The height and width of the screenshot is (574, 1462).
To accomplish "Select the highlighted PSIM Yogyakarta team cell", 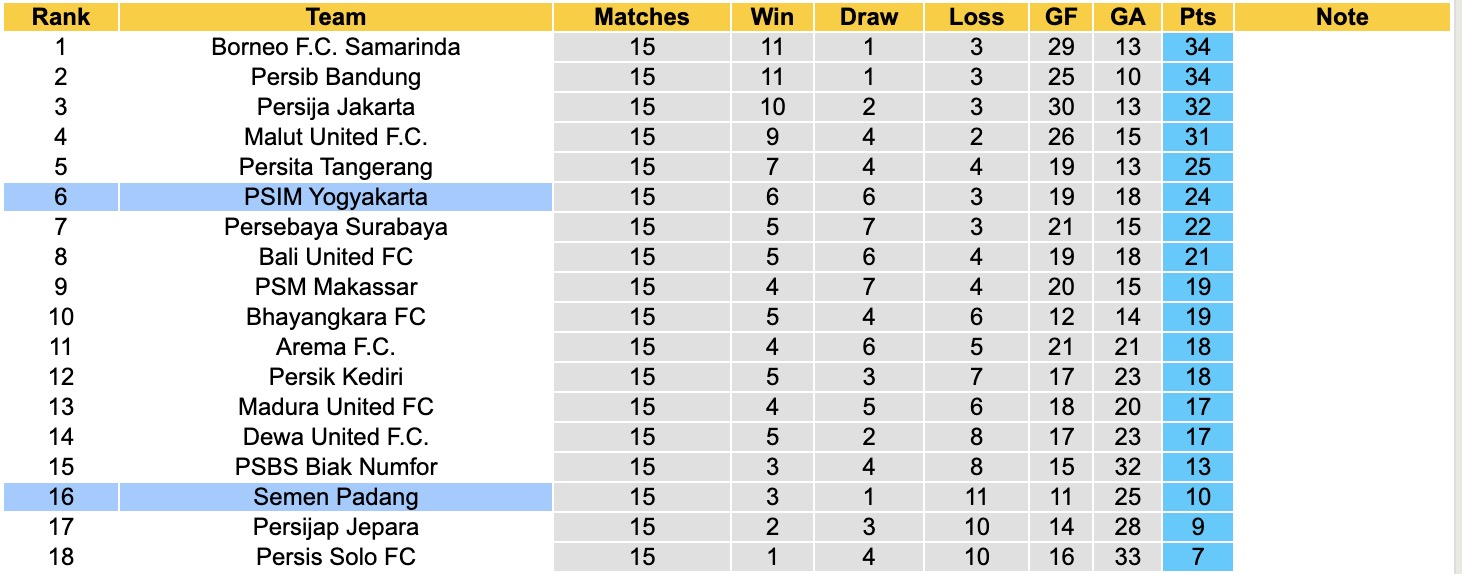I will pyautogui.click(x=336, y=197).
